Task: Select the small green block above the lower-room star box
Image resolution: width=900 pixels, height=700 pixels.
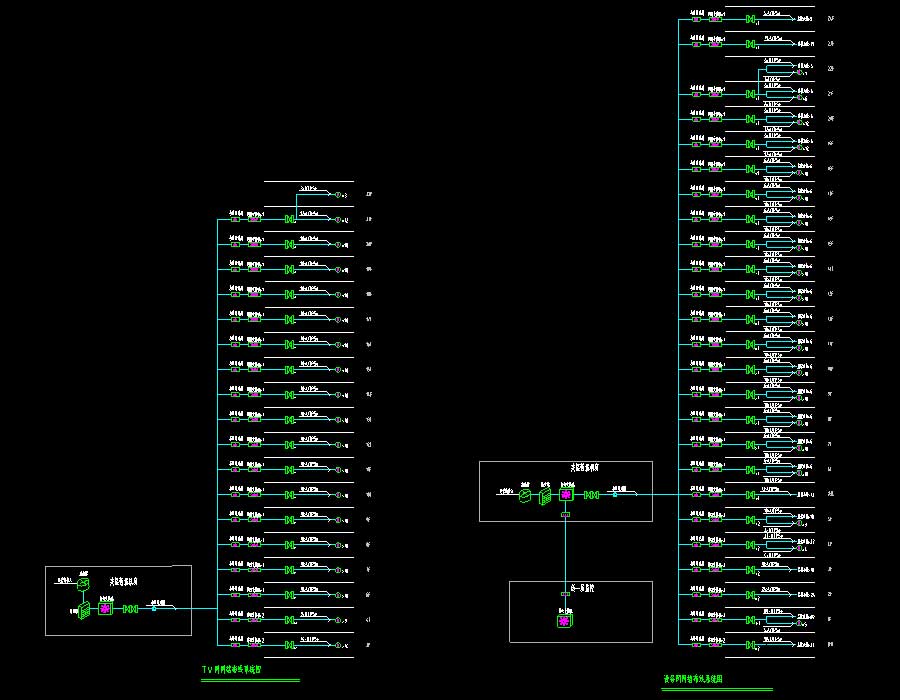Action: tap(565, 594)
